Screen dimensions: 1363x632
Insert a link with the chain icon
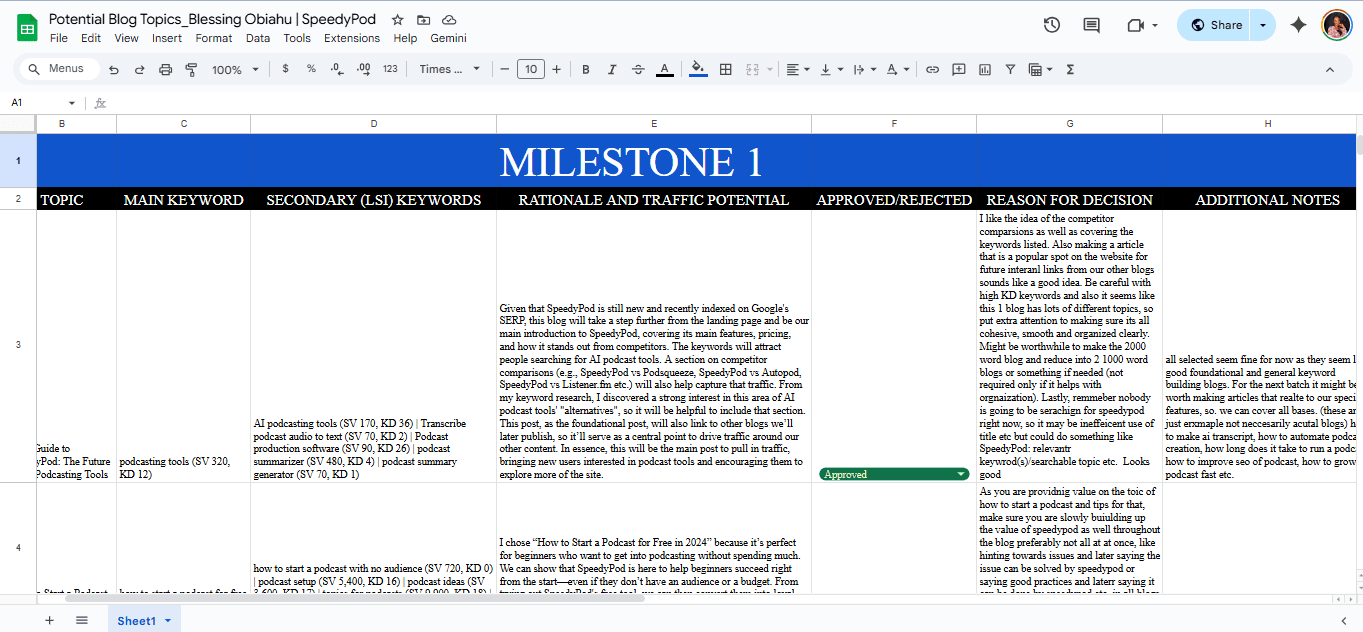pyautogui.click(x=932, y=69)
